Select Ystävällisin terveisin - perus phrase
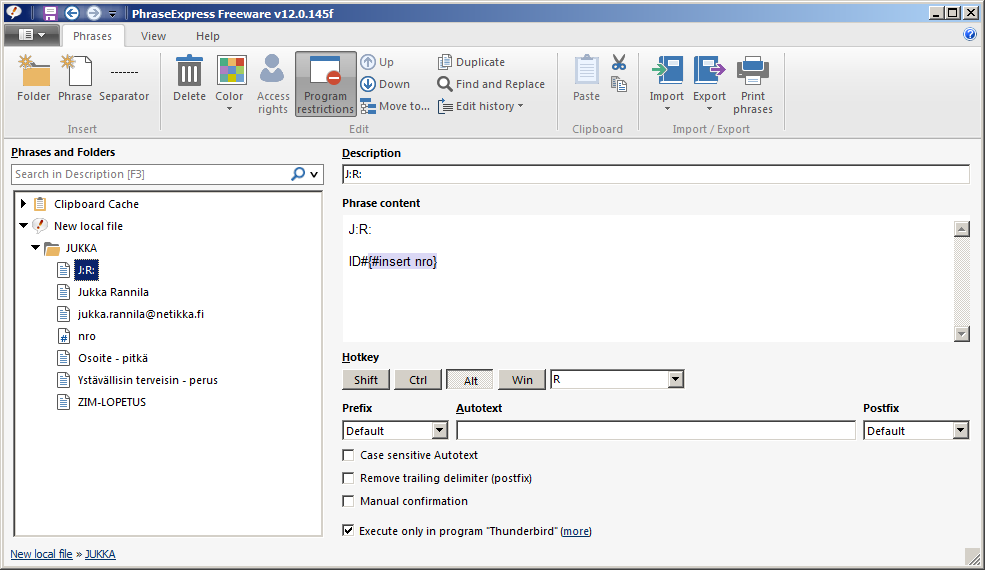The width and height of the screenshot is (985, 570). 148,380
